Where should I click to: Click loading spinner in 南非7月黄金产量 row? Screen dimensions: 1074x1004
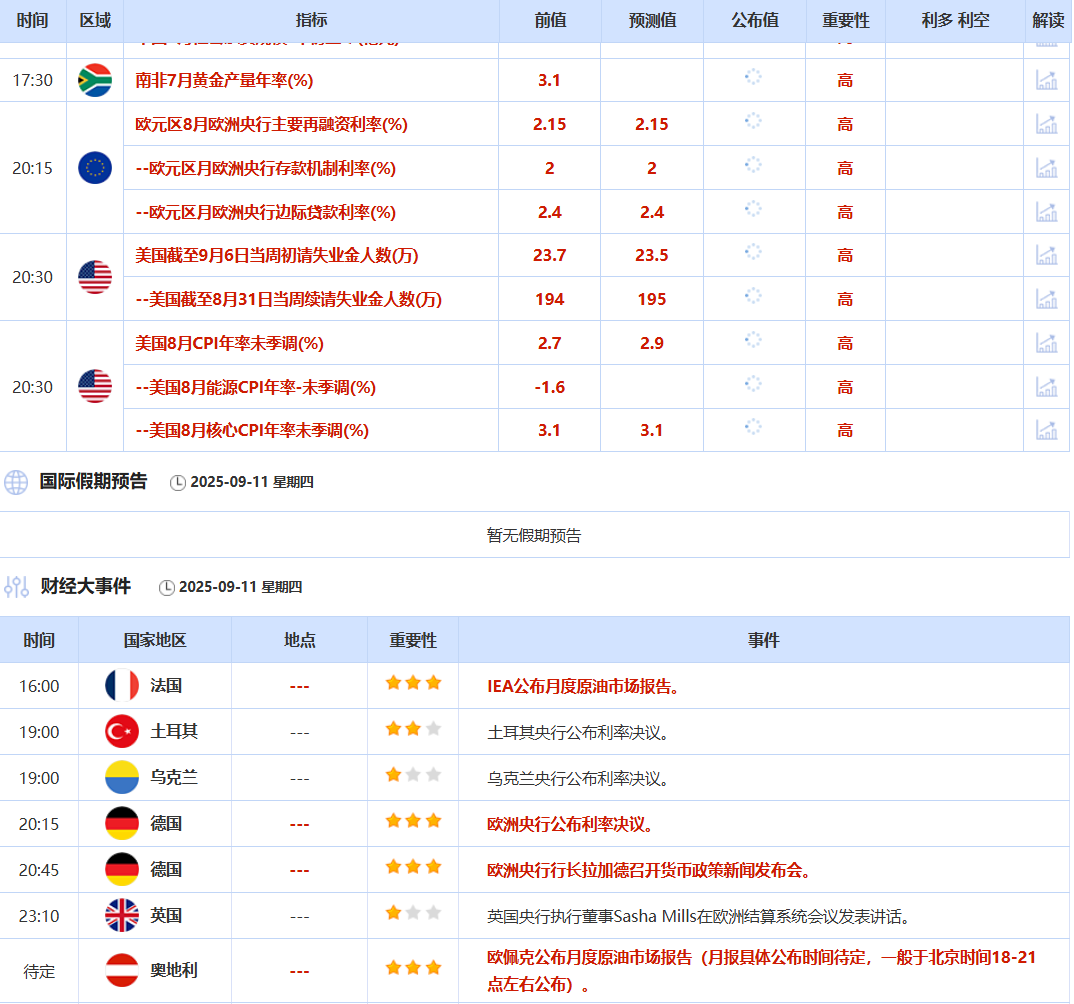click(753, 77)
